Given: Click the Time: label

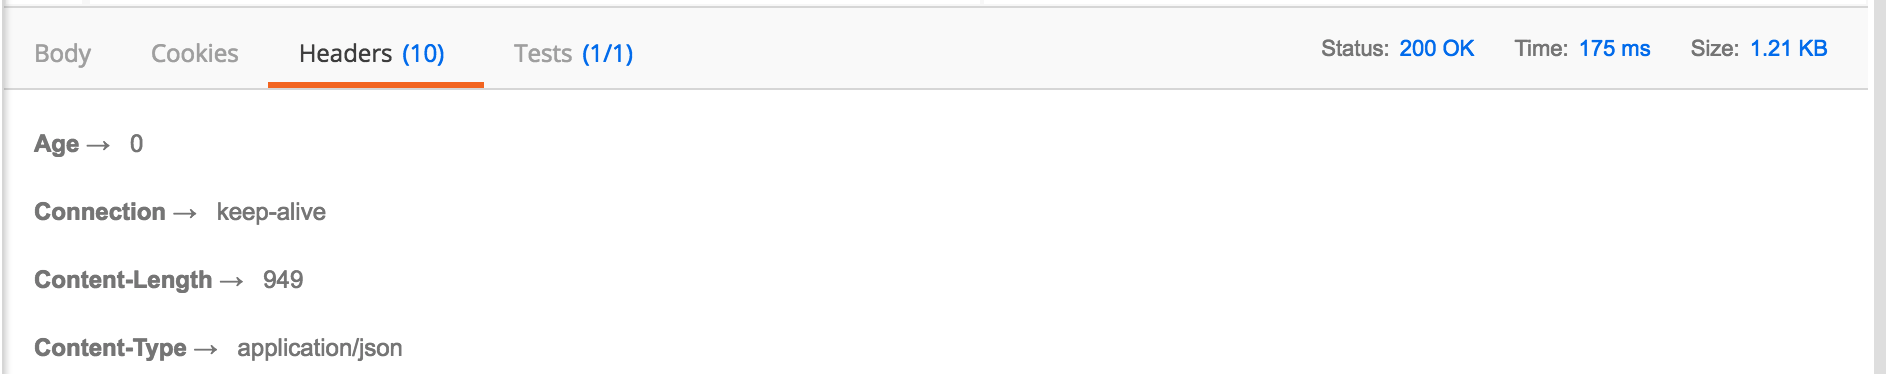Looking at the screenshot, I should [x=1541, y=48].
